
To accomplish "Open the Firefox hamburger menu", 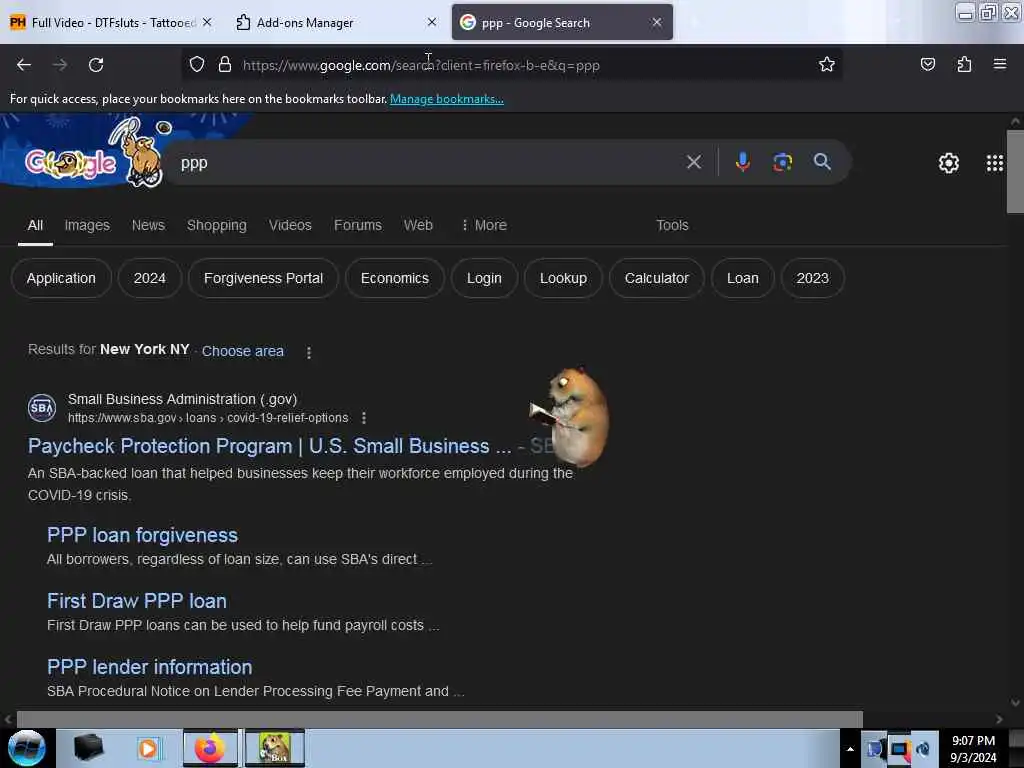I will pos(1000,64).
